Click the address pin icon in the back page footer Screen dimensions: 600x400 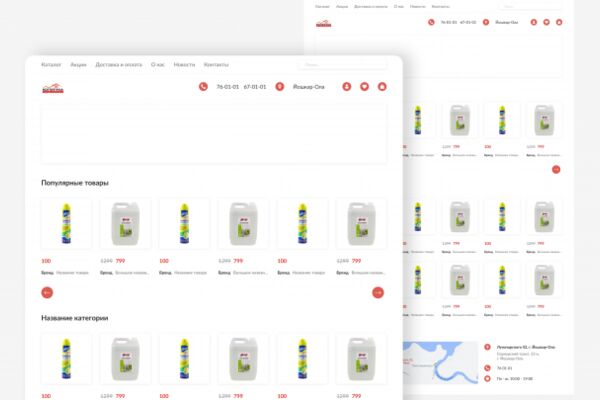click(487, 347)
